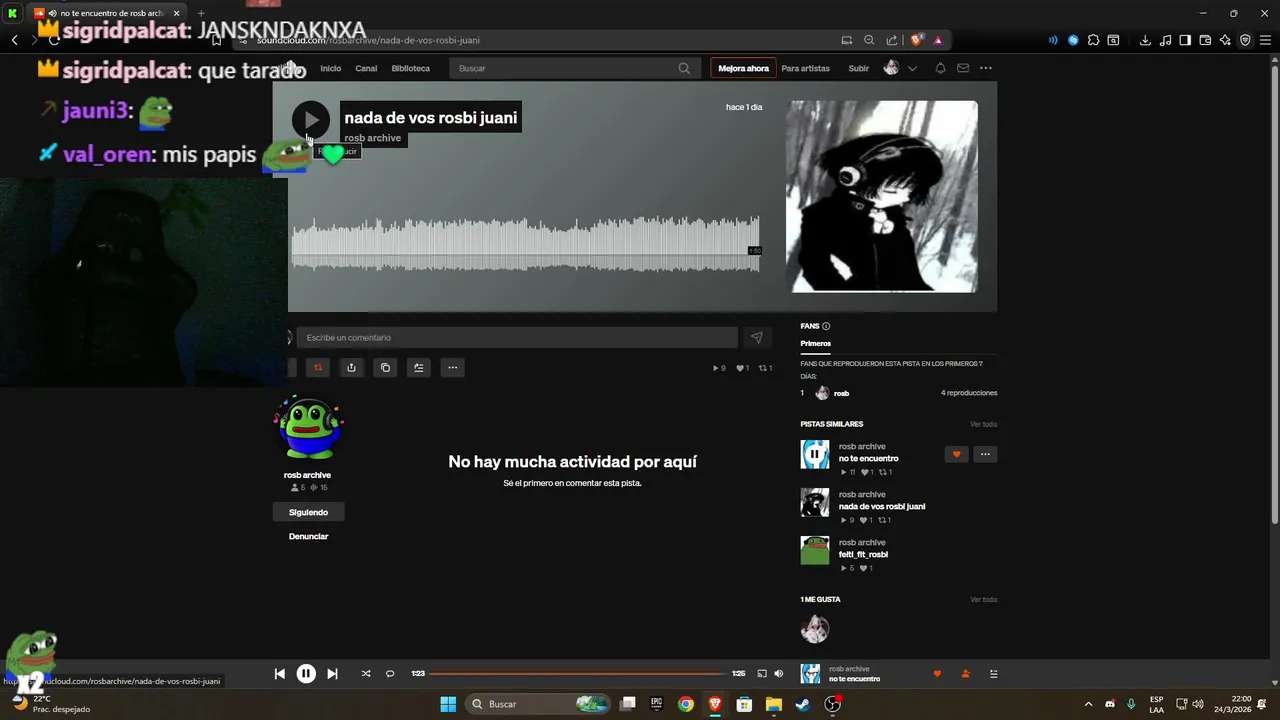Open the Steam icon in the taskbar
This screenshot has height=720, width=1280.
click(802, 704)
